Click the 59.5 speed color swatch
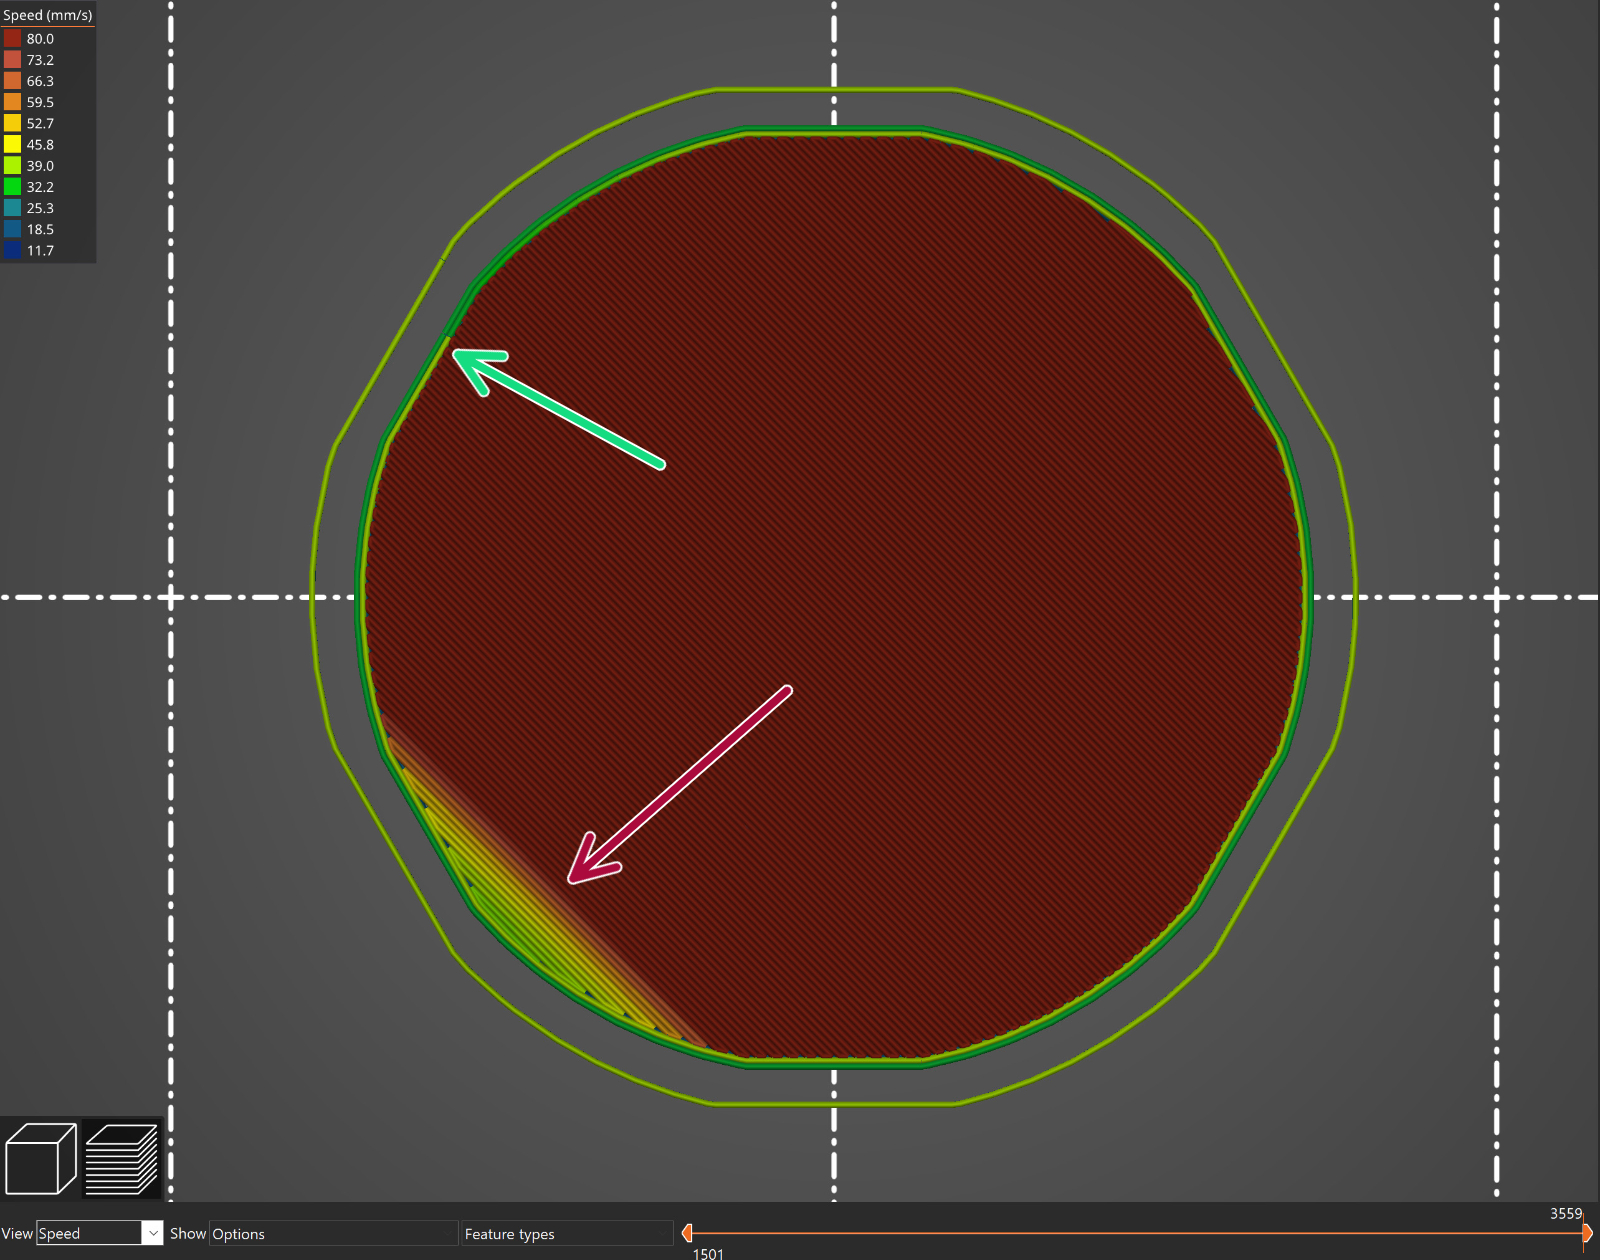Image resolution: width=1600 pixels, height=1260 pixels. pyautogui.click(x=12, y=101)
